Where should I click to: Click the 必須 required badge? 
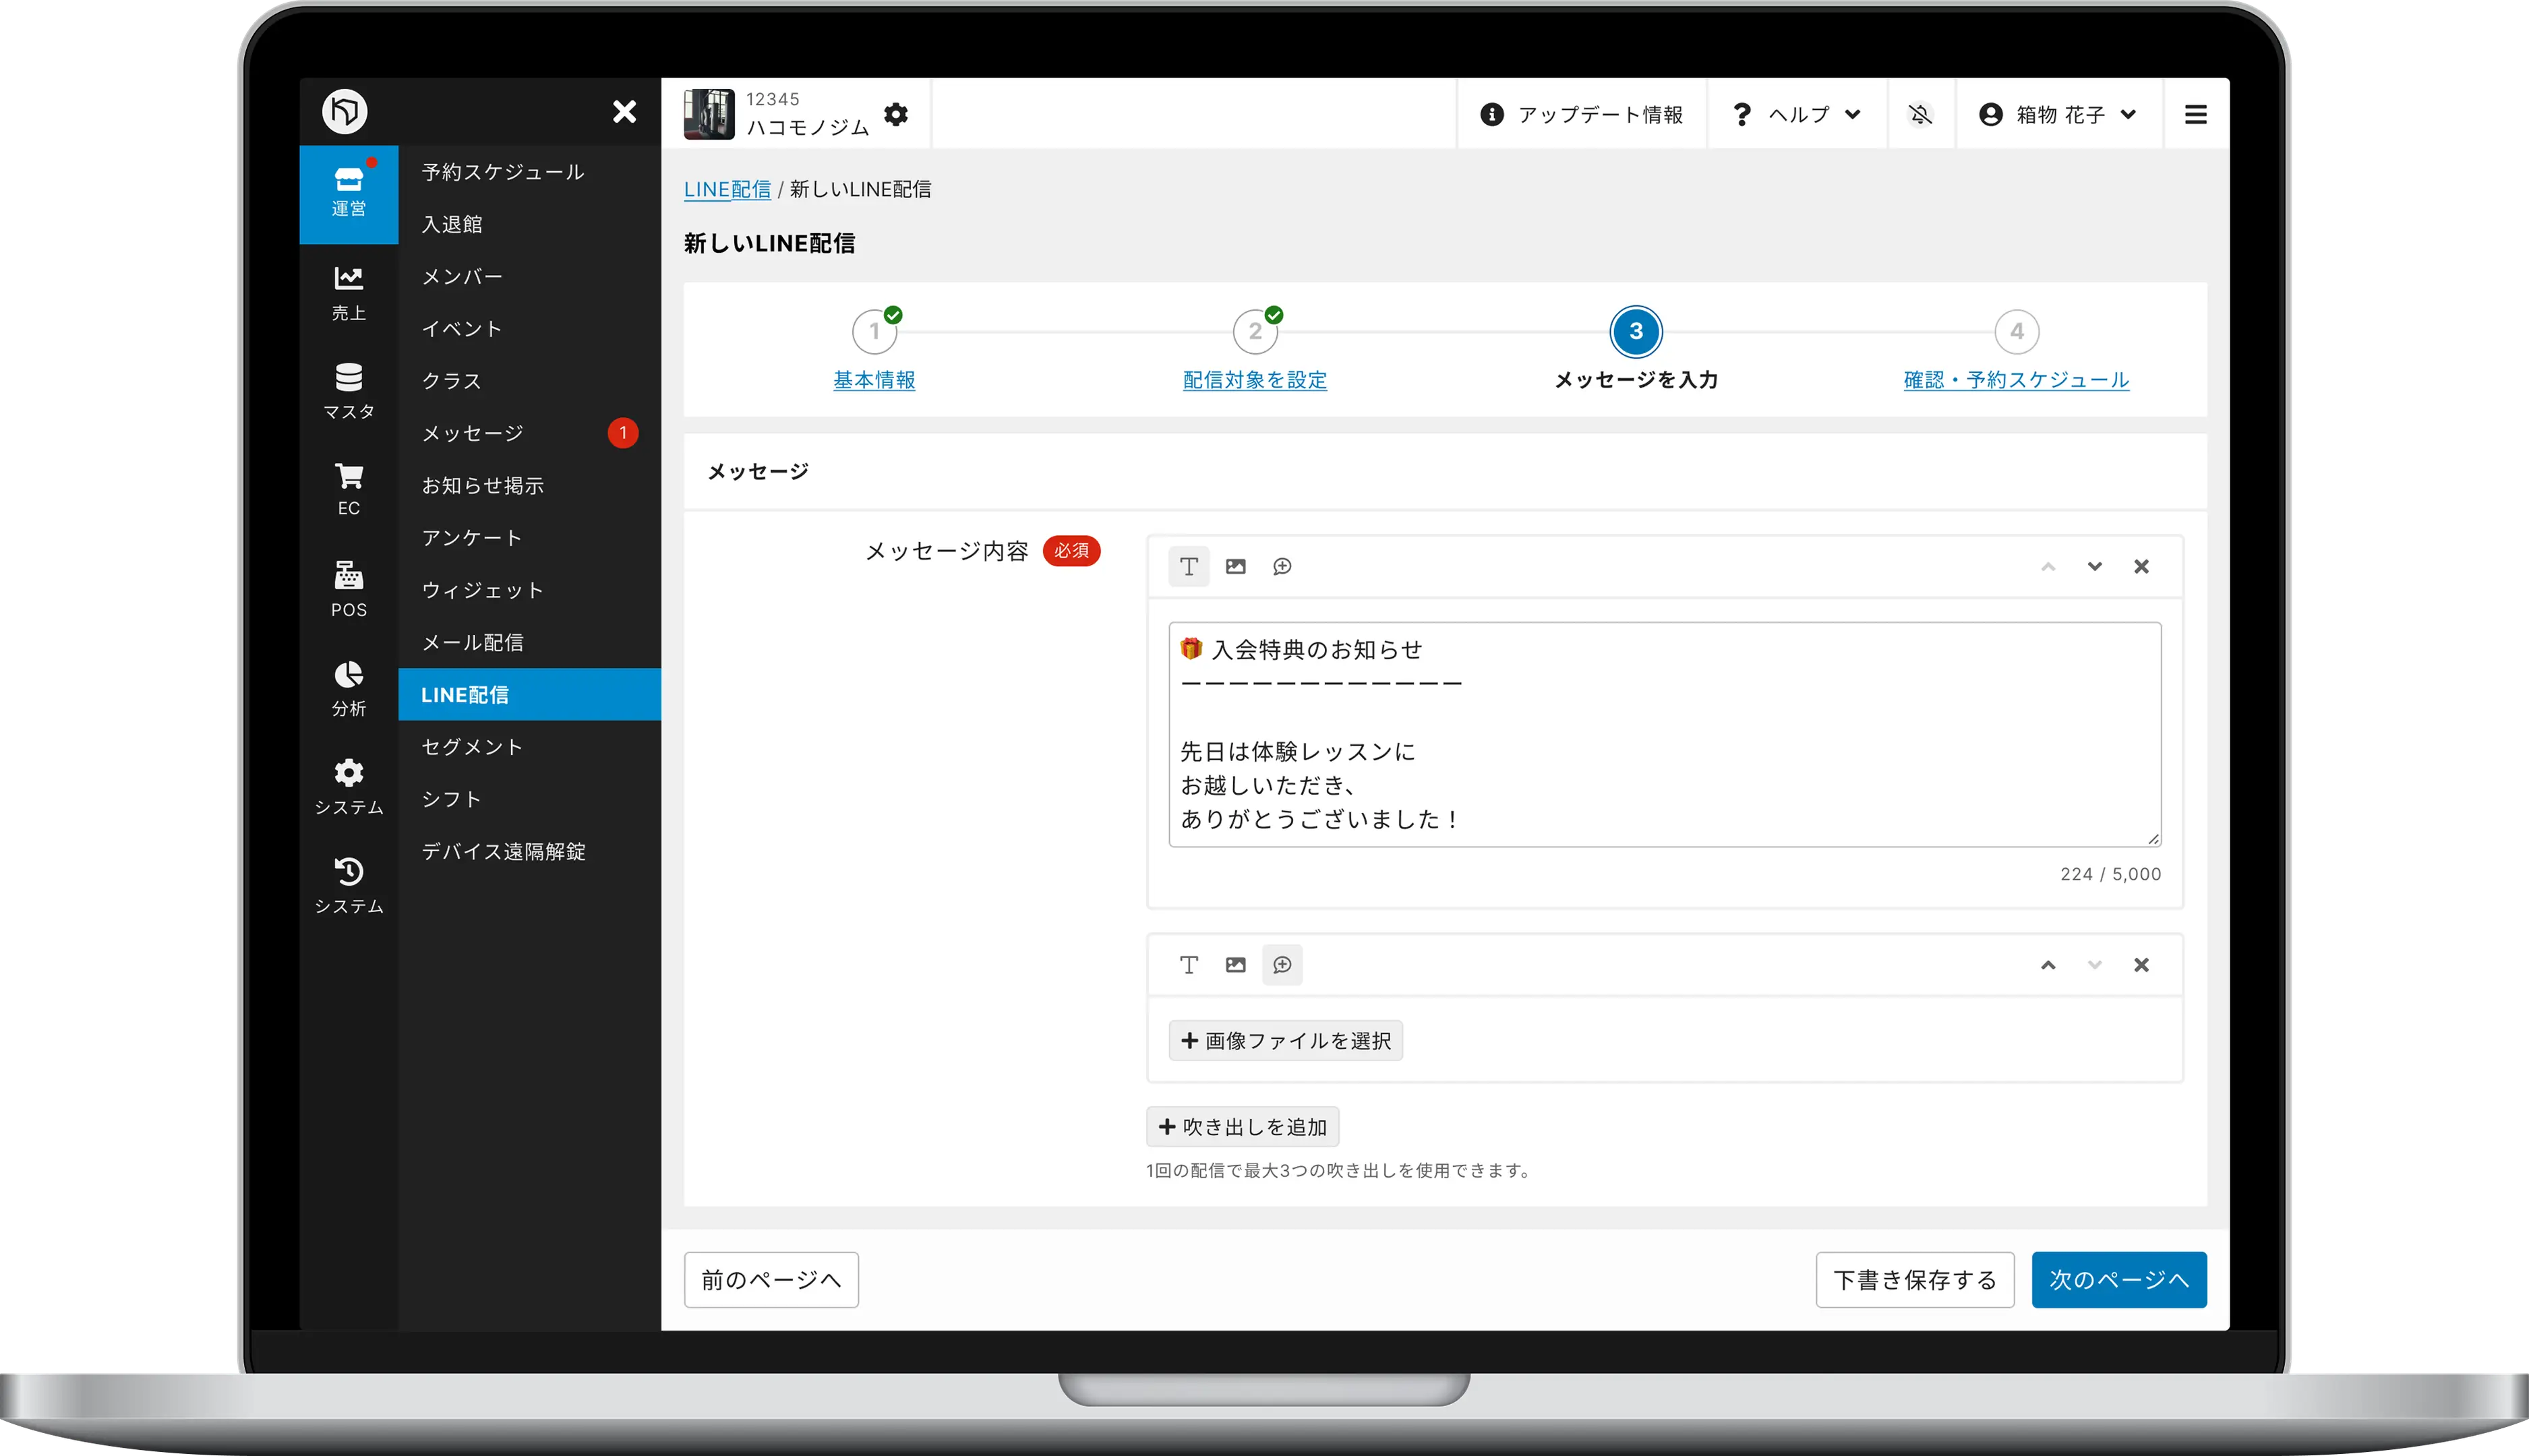[1071, 551]
